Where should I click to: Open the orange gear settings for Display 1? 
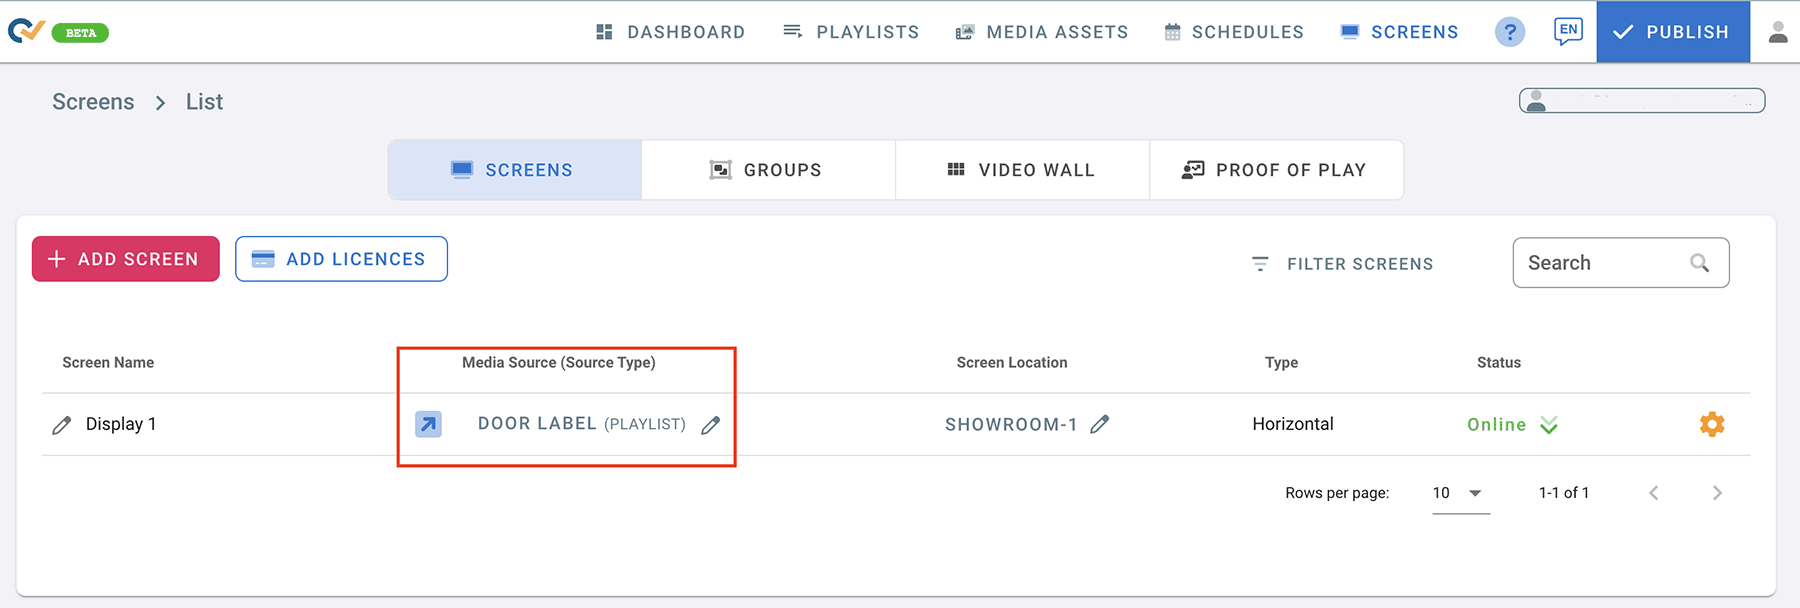1711,424
